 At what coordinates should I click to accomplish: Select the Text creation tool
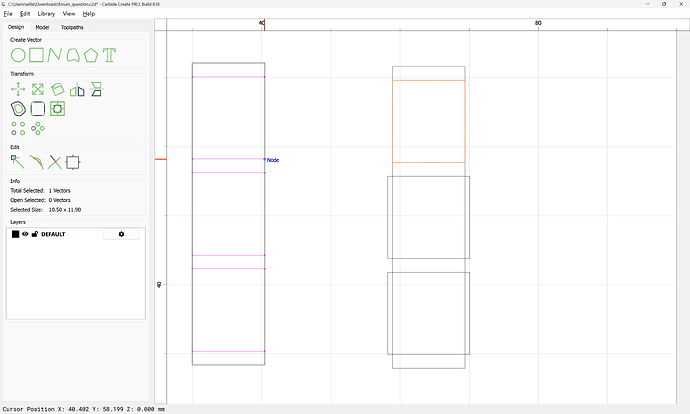(x=110, y=55)
